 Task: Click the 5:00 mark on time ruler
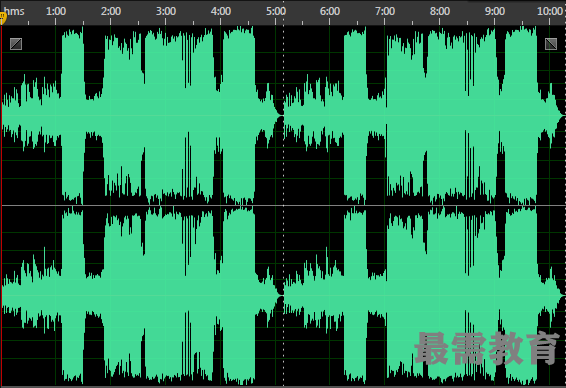[x=276, y=11]
